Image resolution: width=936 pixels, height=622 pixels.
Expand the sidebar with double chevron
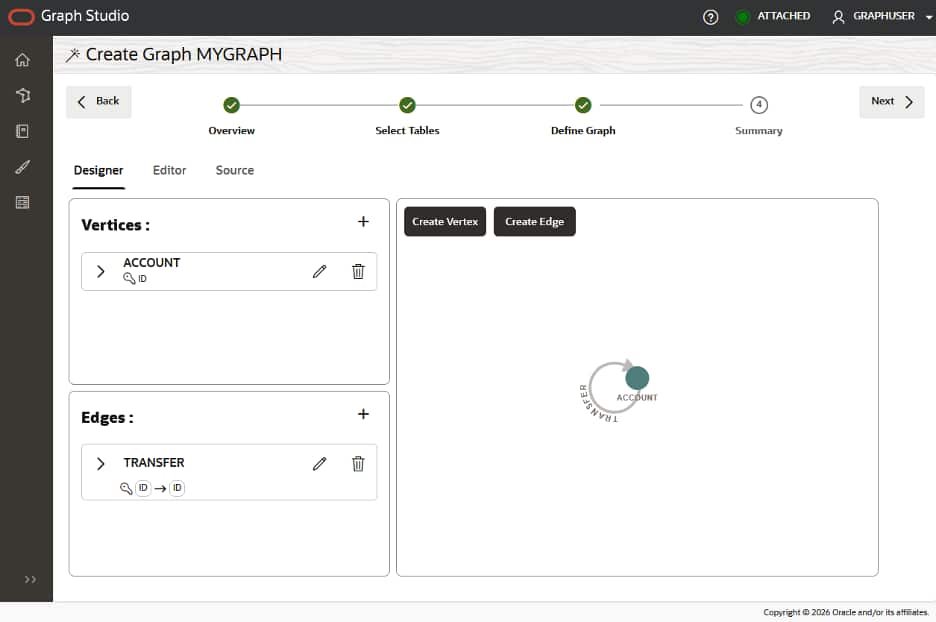coord(30,579)
